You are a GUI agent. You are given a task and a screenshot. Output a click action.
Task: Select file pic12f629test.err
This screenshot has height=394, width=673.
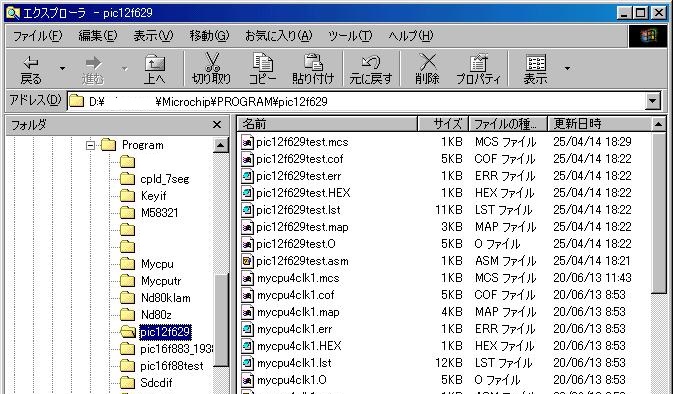click(299, 176)
